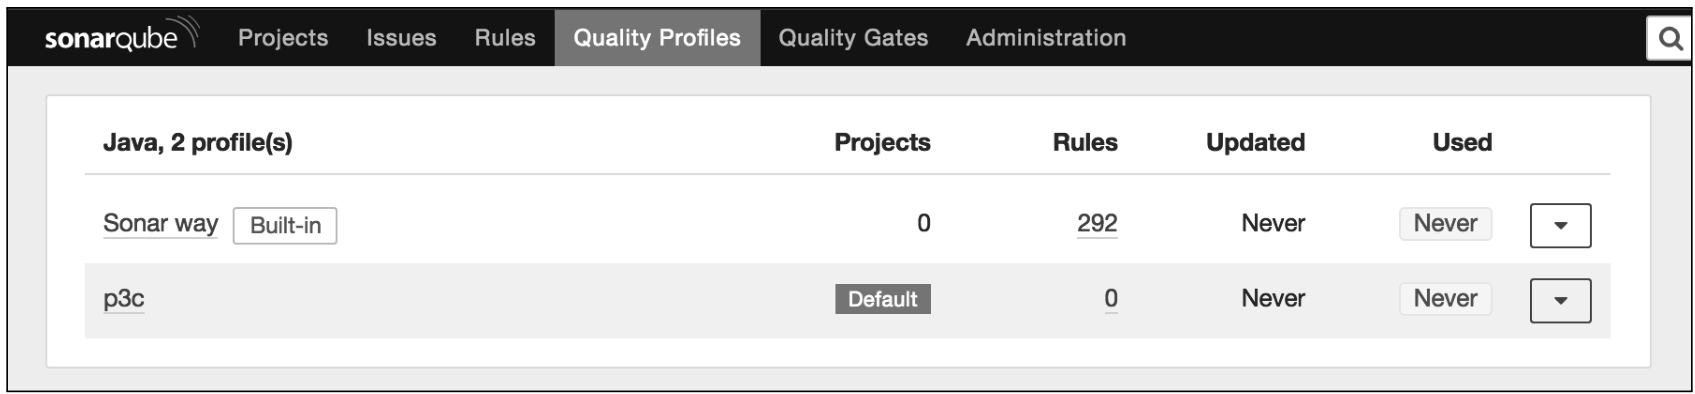Open the search magnifier icon
The height and width of the screenshot is (394, 1695).
tap(1669, 38)
